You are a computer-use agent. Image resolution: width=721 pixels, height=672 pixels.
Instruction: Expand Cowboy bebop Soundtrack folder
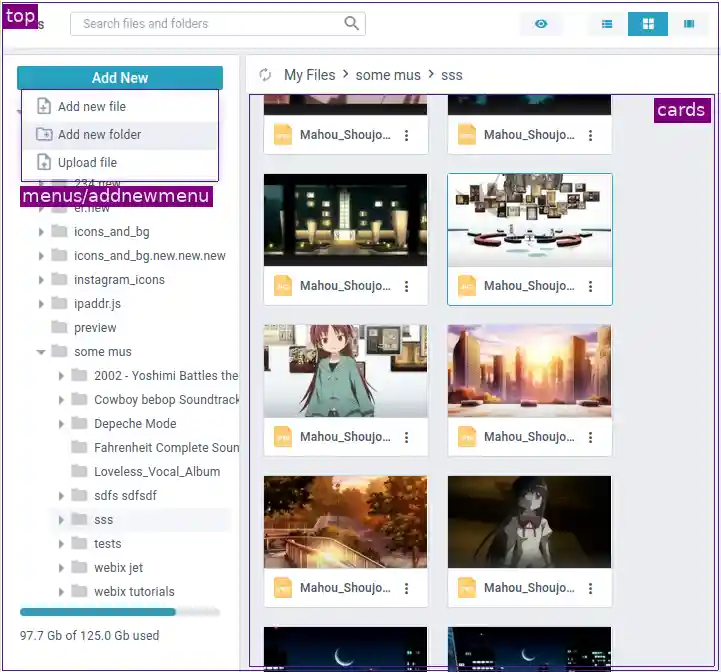click(x=61, y=400)
